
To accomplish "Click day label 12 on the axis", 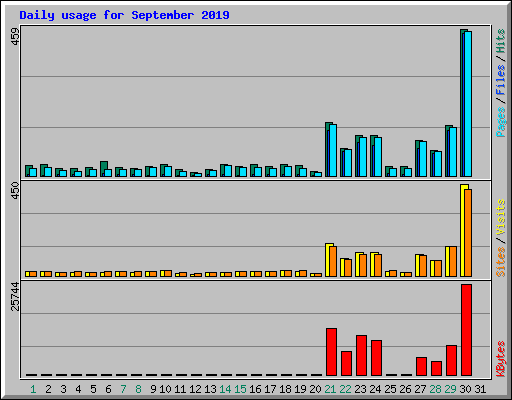I will point(195,389).
